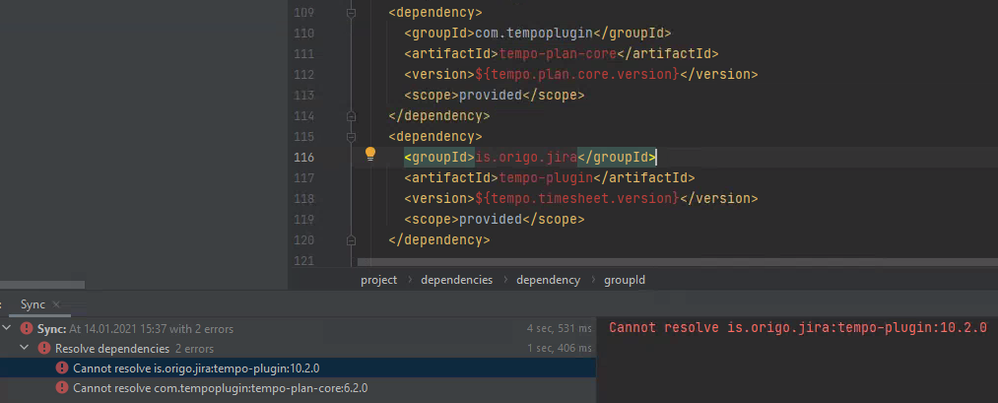
Task: Click error icon for tempo-plugin:10.2.0 row
Action: [62, 368]
